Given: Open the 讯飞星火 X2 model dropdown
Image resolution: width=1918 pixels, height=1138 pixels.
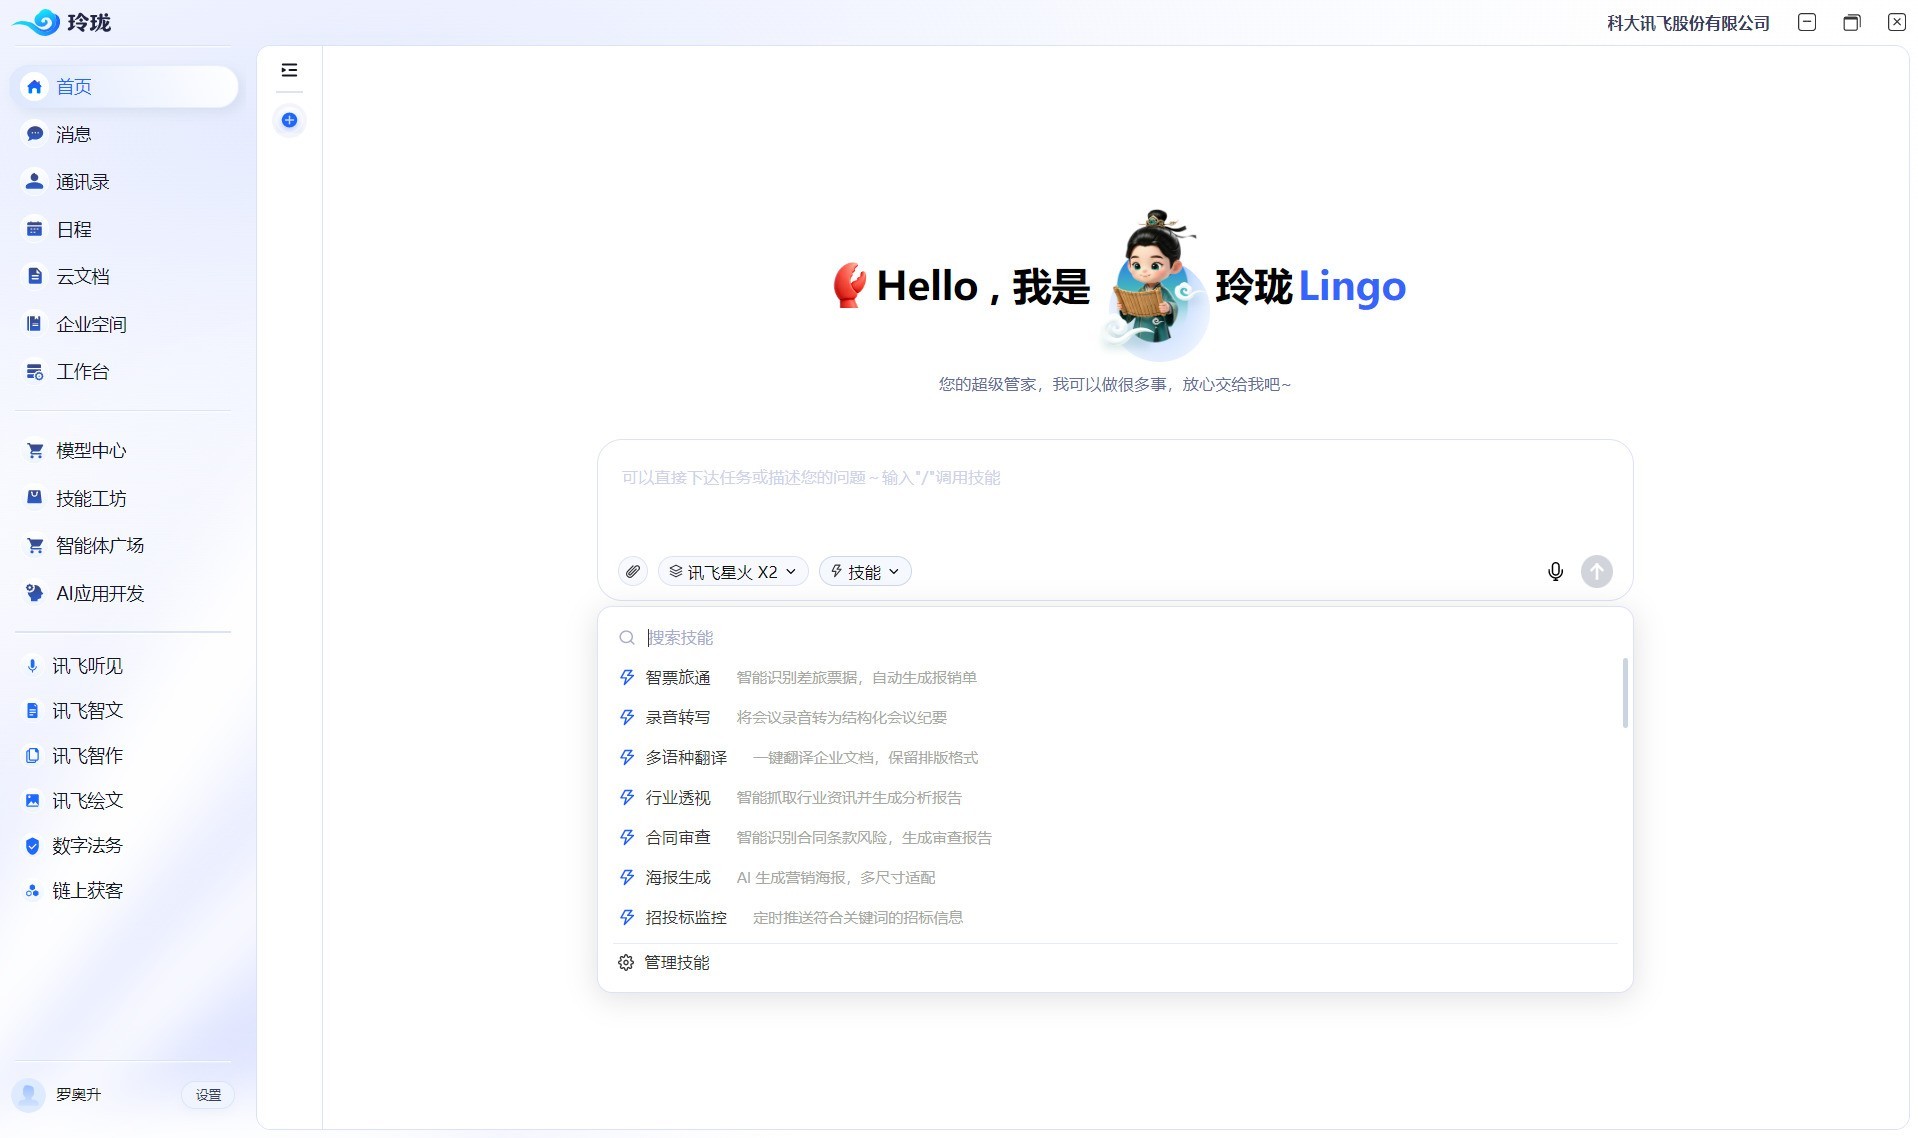Looking at the screenshot, I should [733, 572].
